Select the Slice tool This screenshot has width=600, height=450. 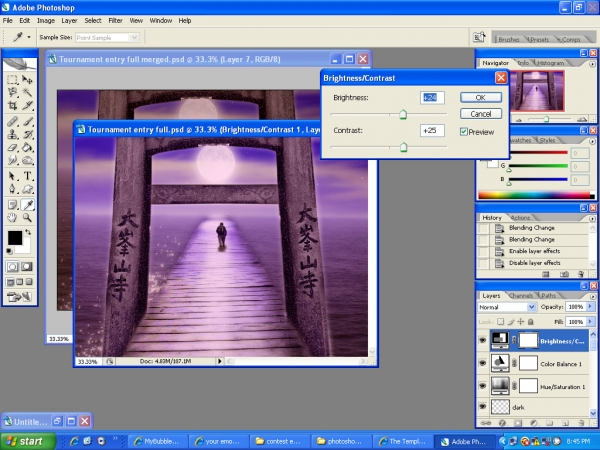[x=27, y=105]
